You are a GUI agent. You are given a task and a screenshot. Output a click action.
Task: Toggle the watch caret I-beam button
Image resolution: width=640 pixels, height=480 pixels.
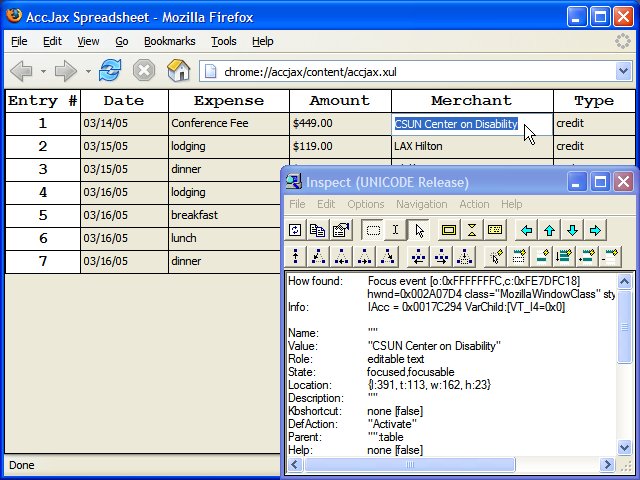395,230
